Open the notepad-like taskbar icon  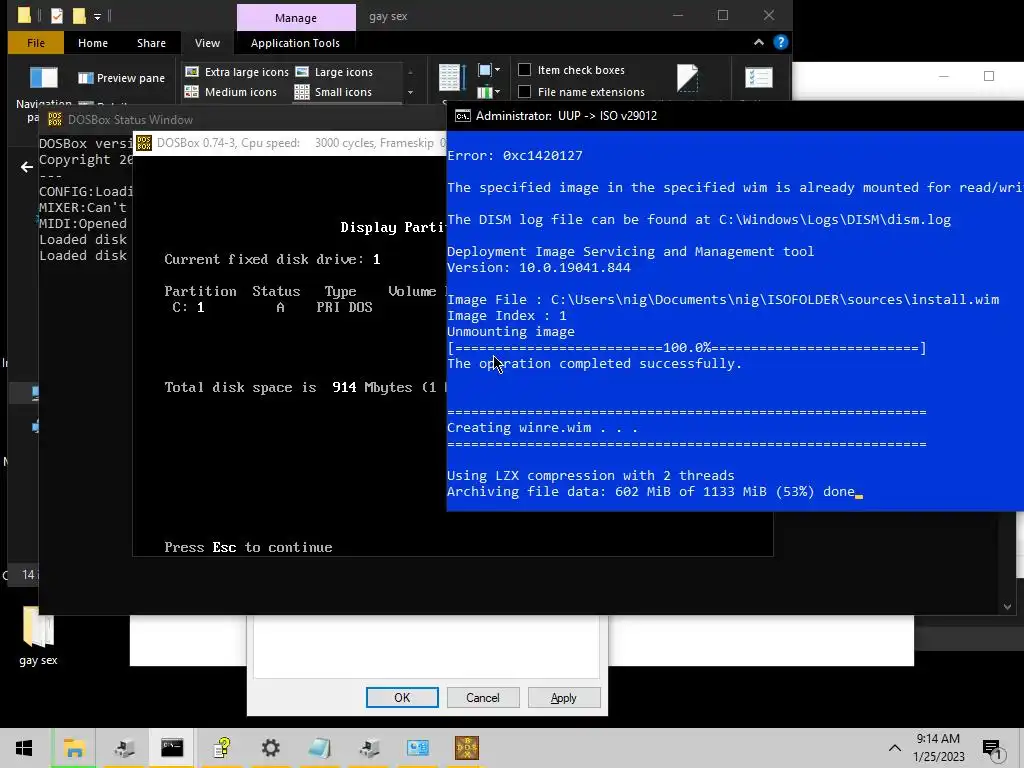pyautogui.click(x=320, y=748)
